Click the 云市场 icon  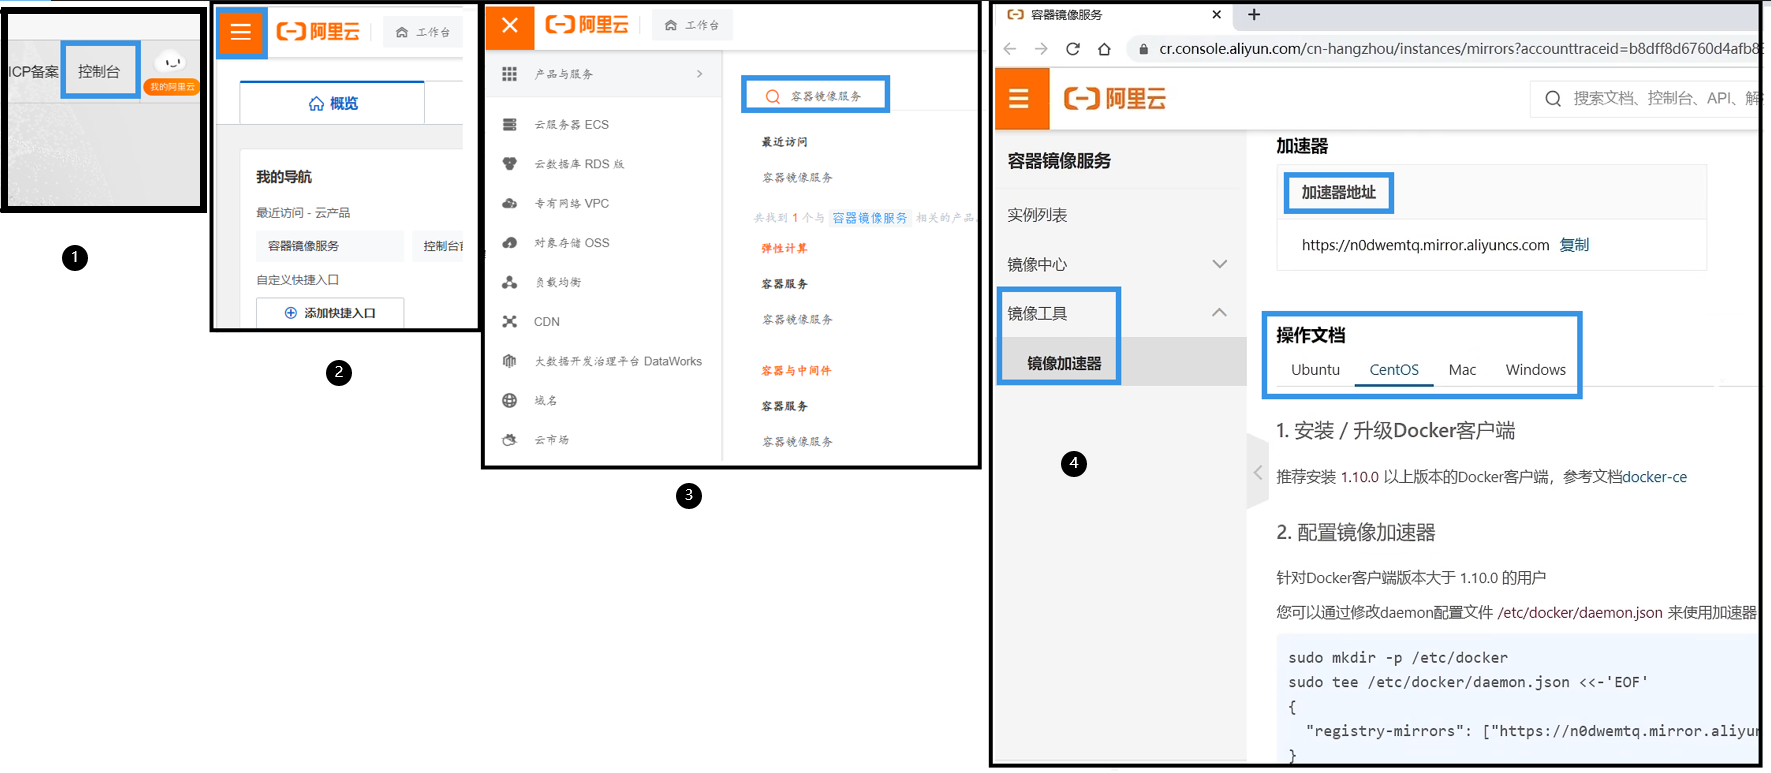coord(510,440)
